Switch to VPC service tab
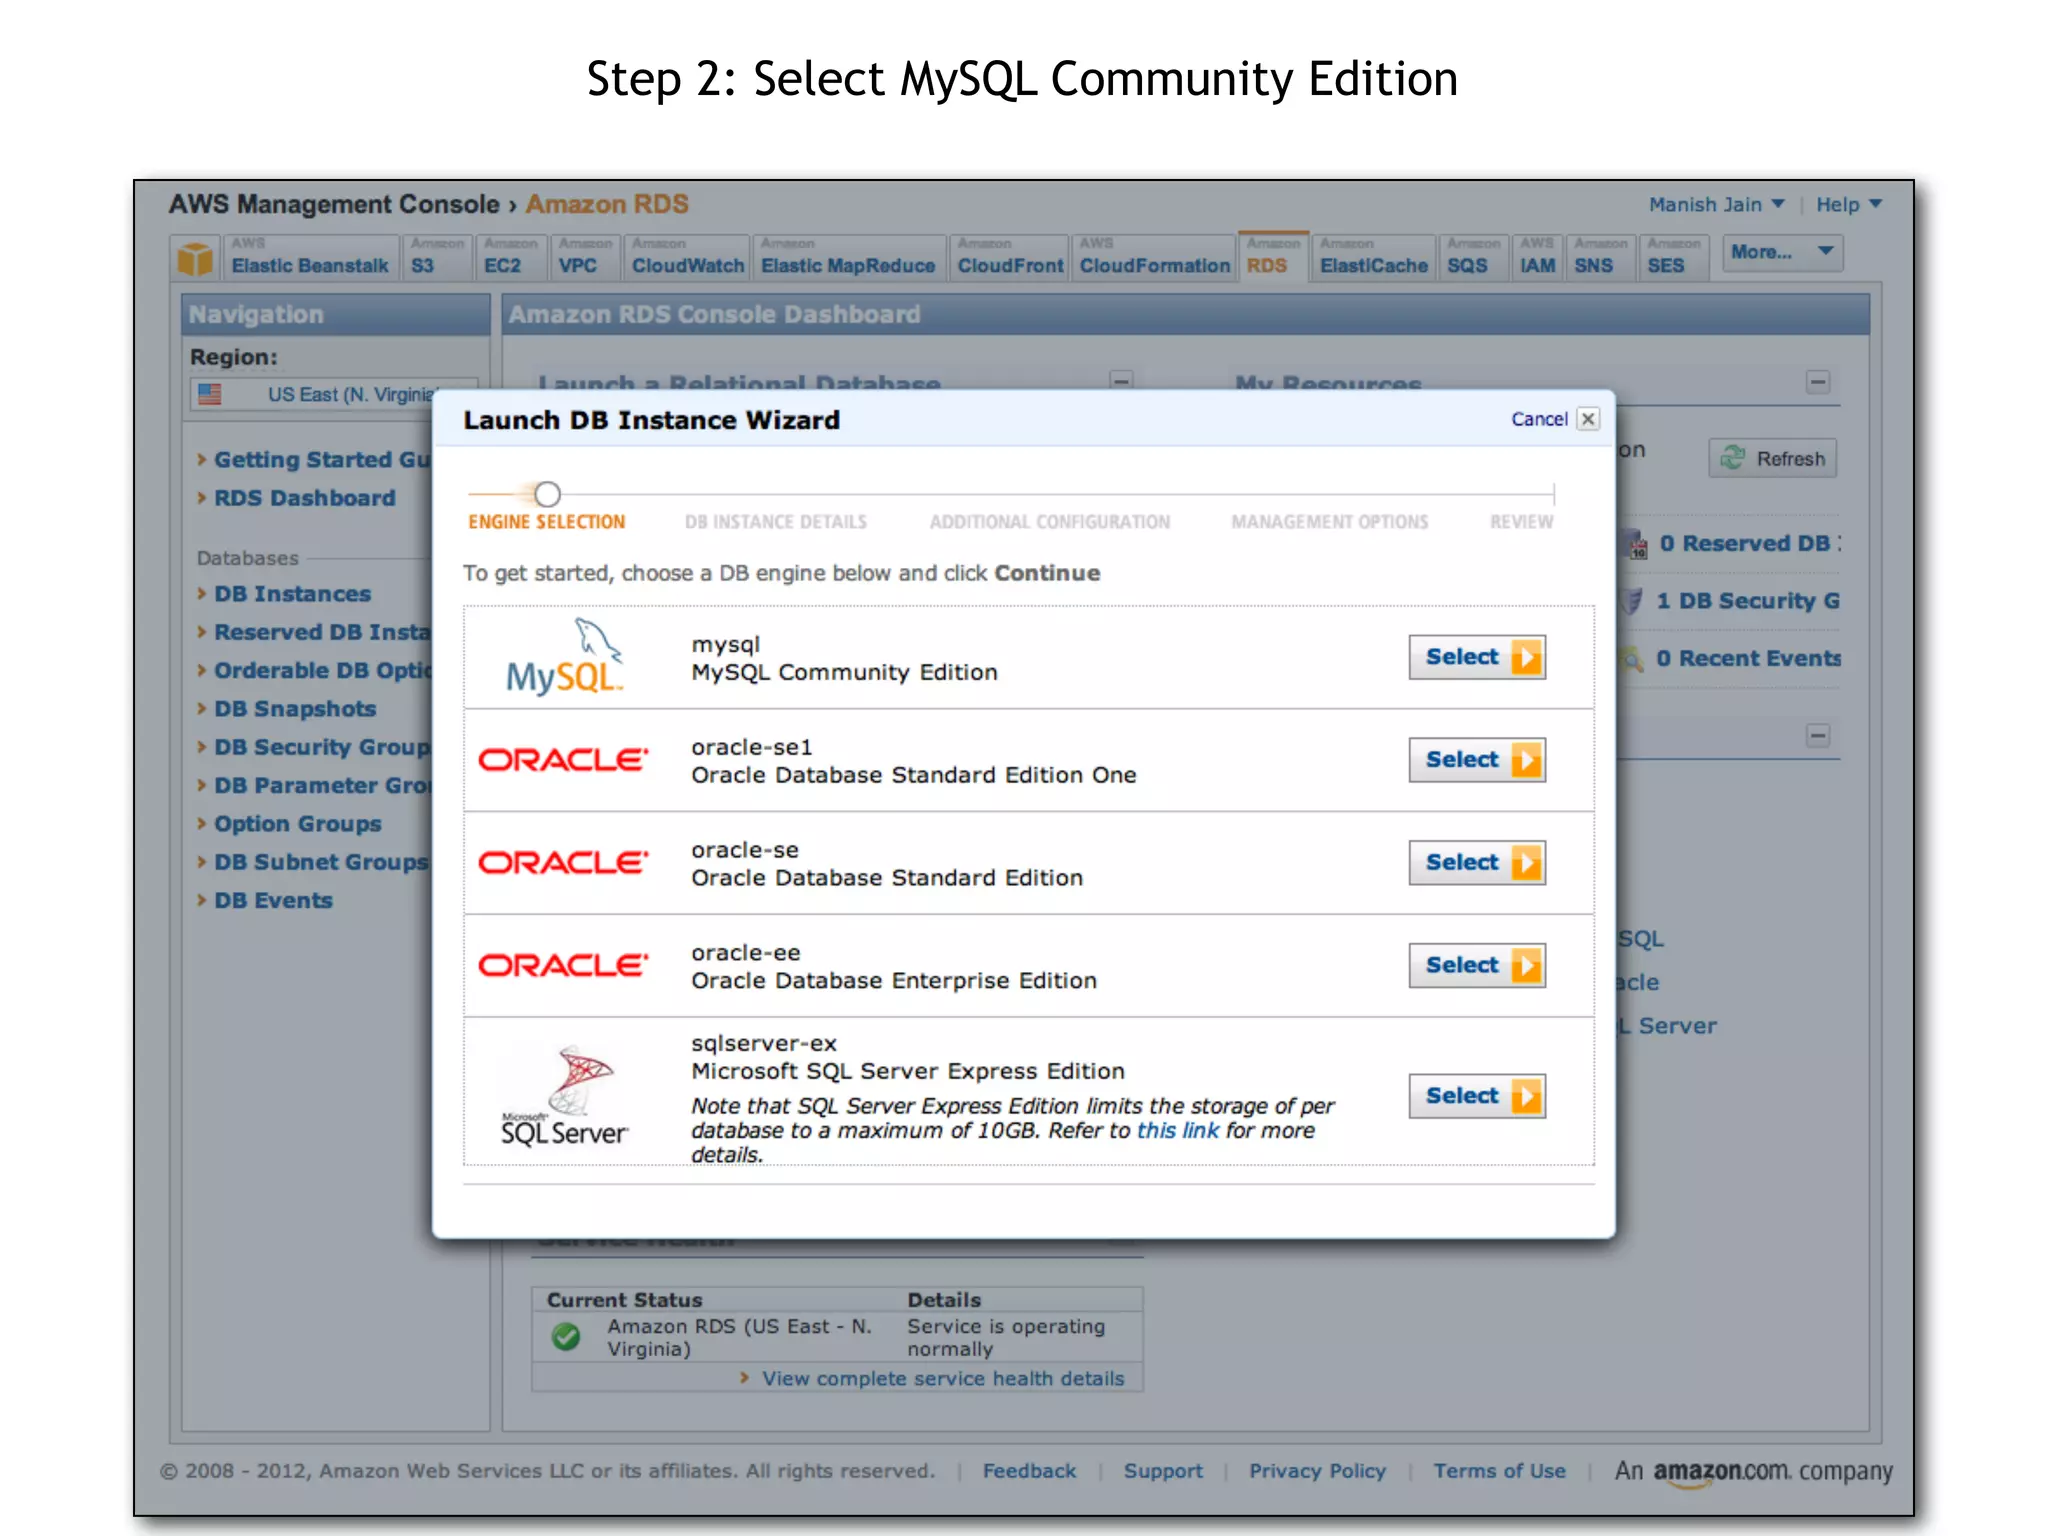The height and width of the screenshot is (1536, 2048). coord(586,259)
